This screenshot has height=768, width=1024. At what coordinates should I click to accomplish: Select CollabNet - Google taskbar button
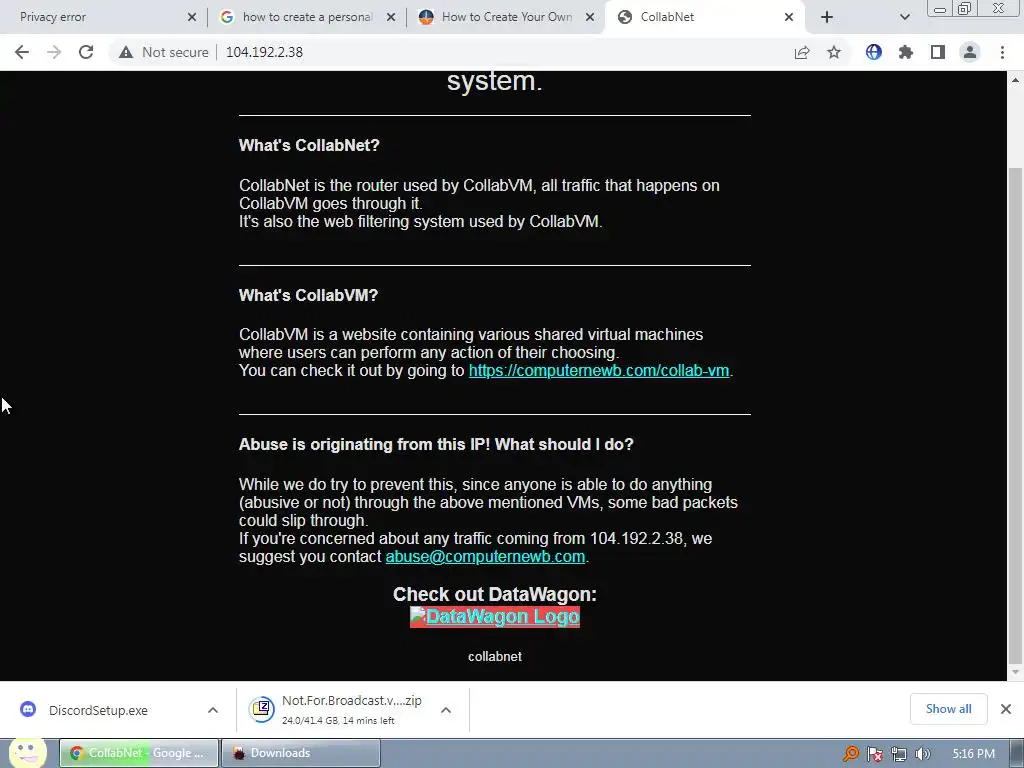(139, 753)
